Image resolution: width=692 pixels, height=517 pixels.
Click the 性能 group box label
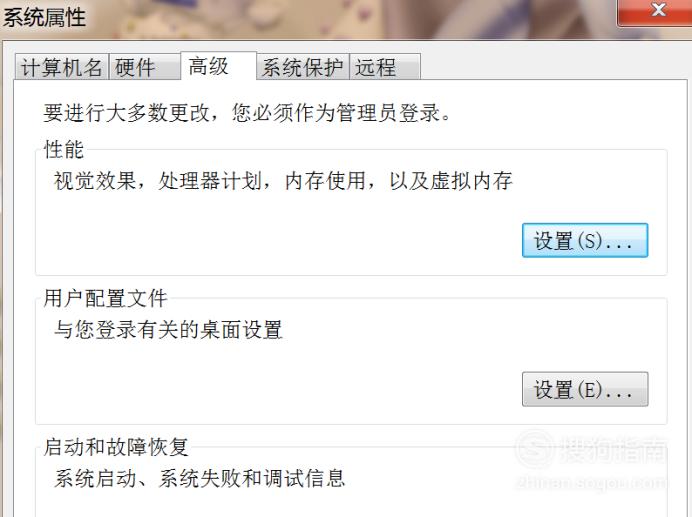(64, 149)
